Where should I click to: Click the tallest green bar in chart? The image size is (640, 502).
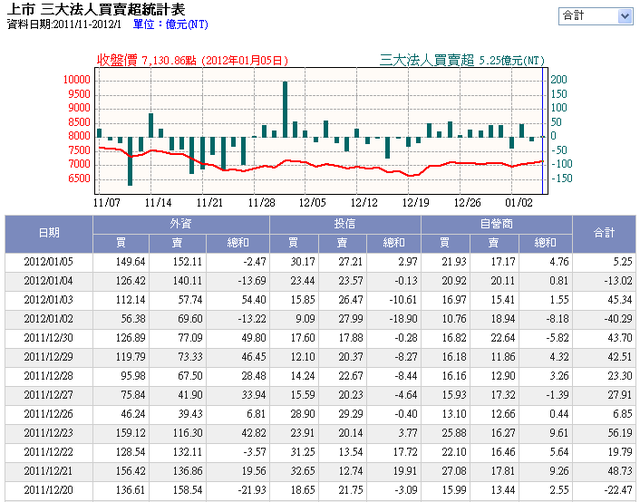(x=285, y=109)
